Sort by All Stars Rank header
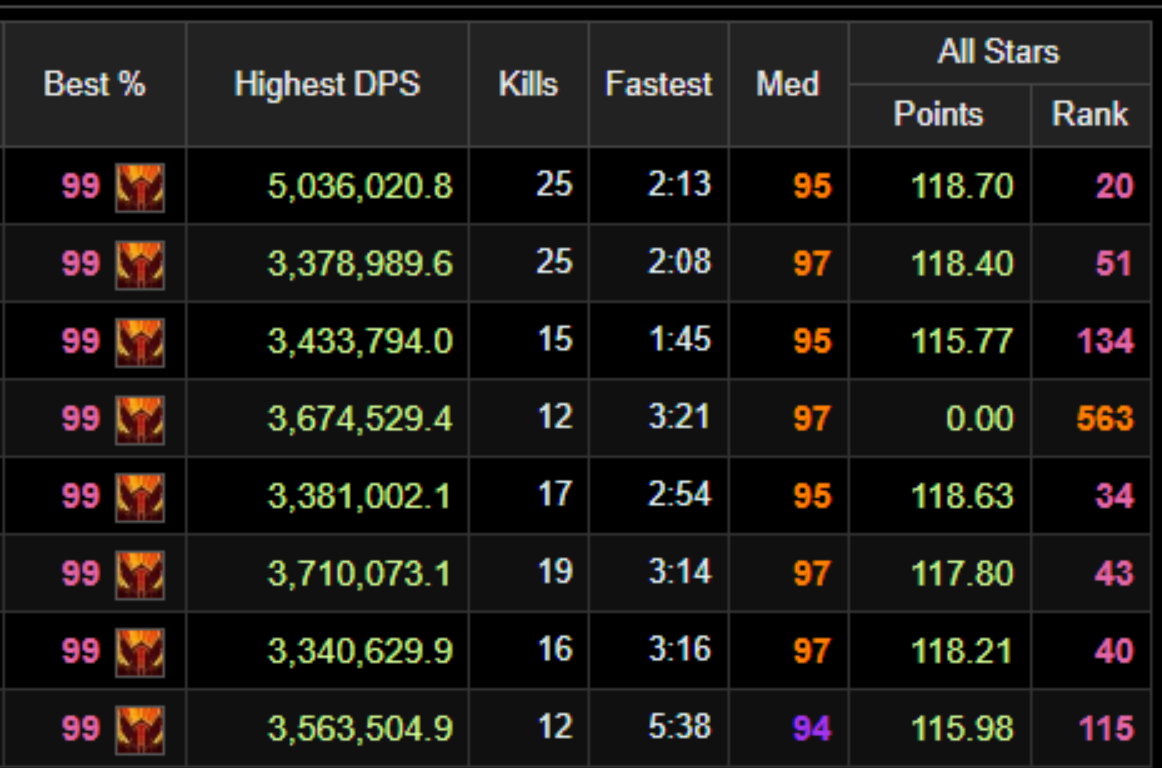Viewport: 1162px width, 768px height. pos(1089,114)
